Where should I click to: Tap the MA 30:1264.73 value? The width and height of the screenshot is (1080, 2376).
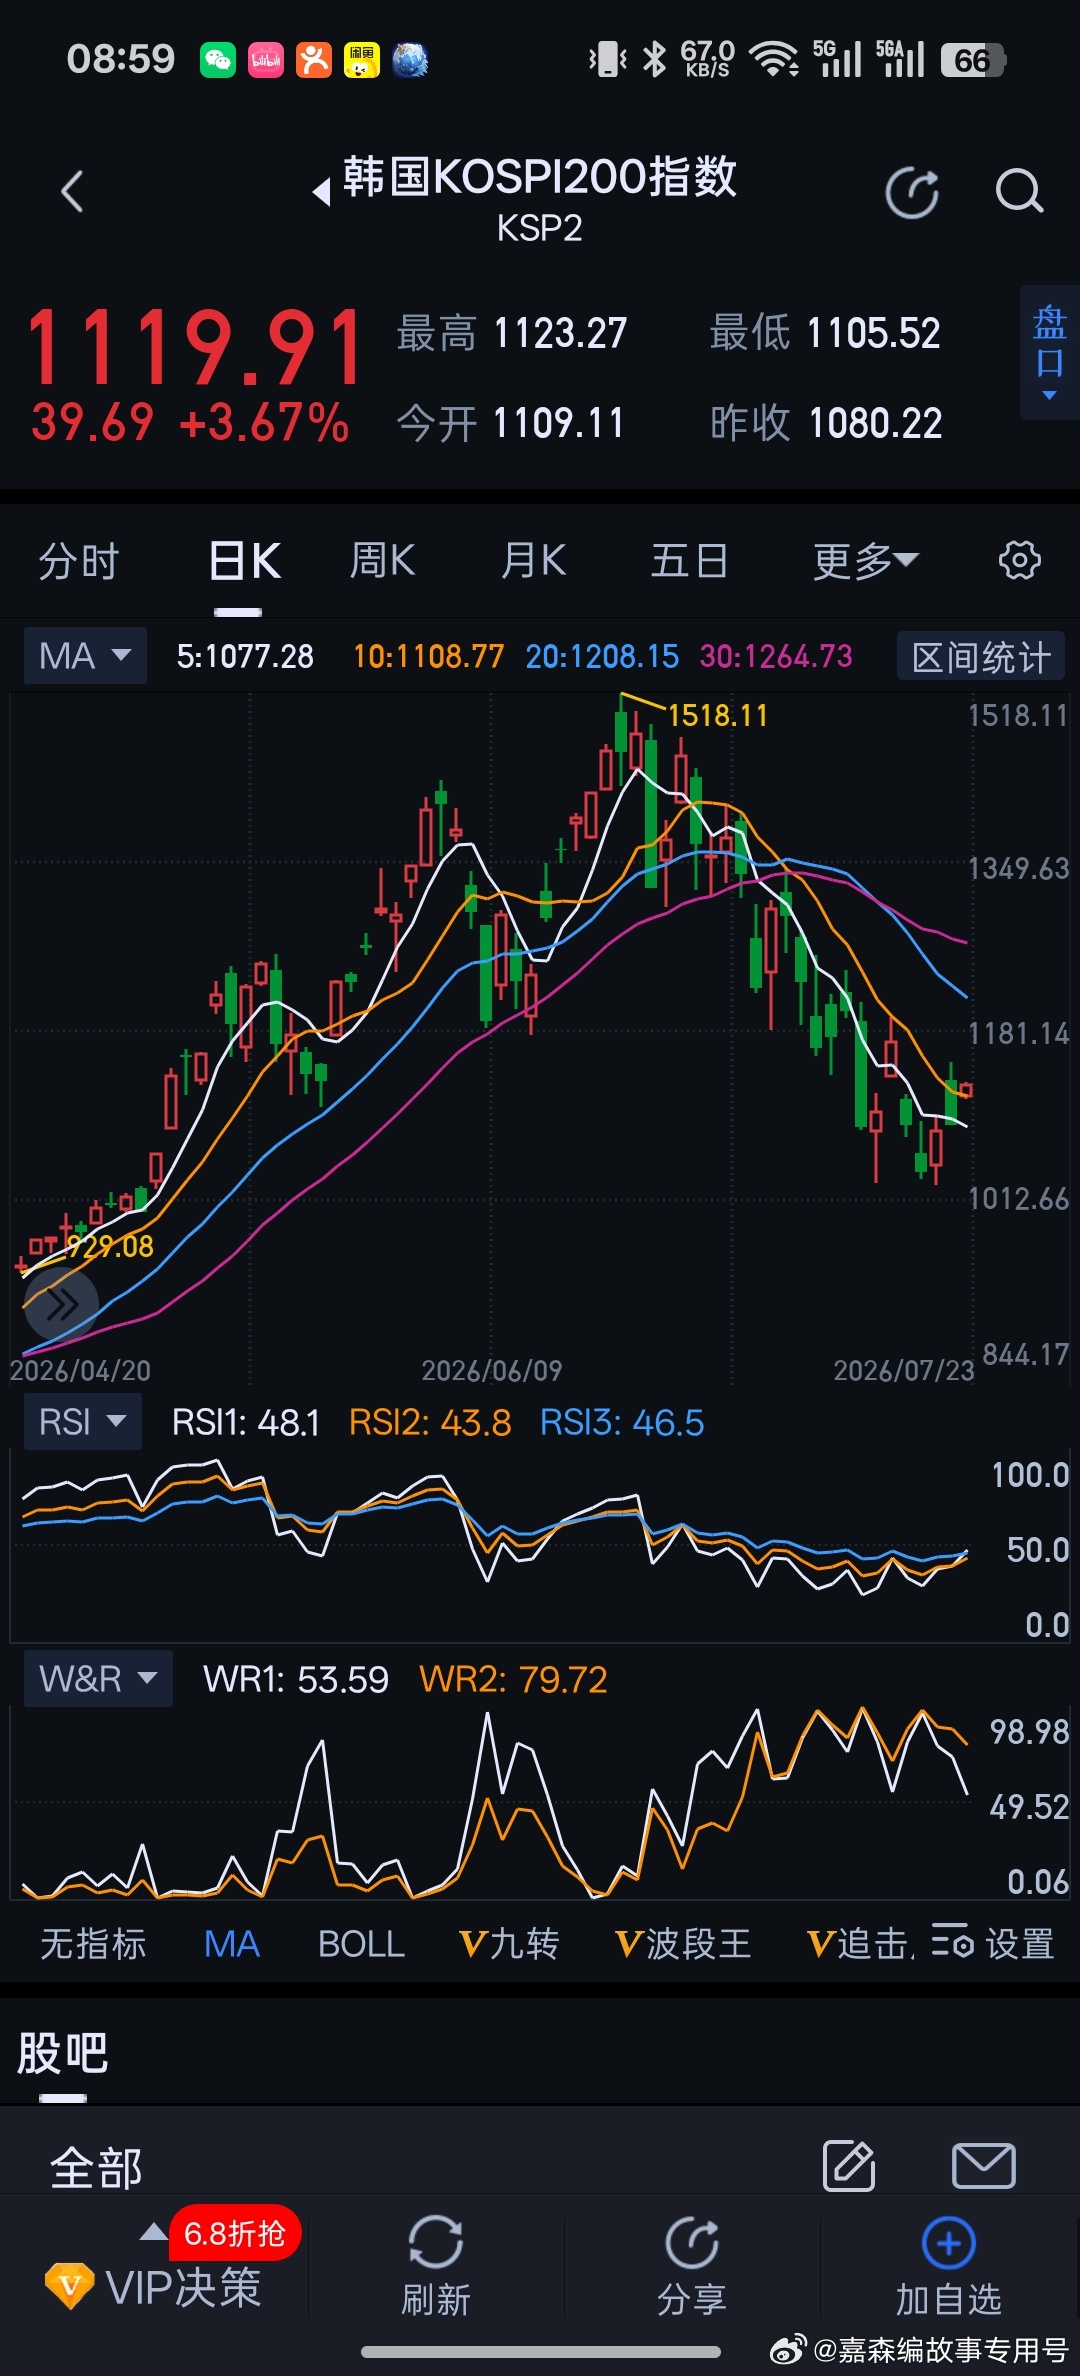[776, 656]
